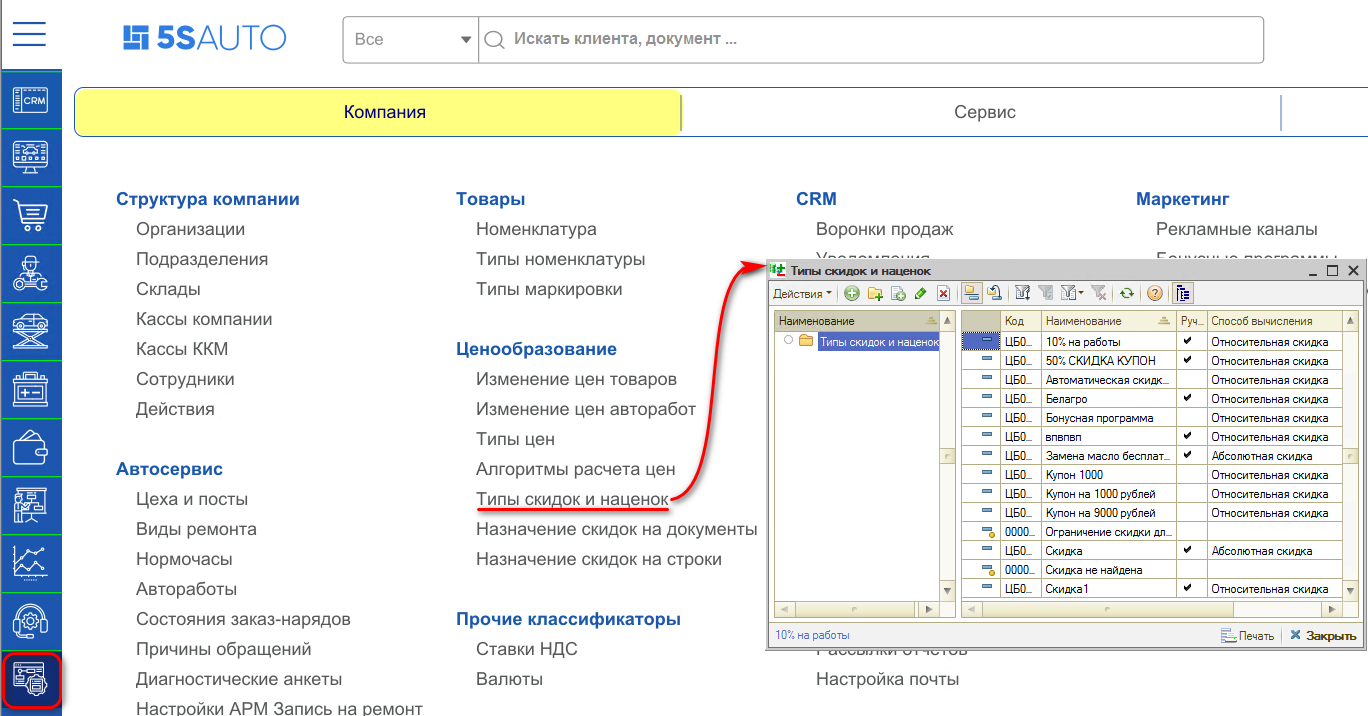
Task: Click the green Refresh icon
Action: pyautogui.click(x=1127, y=293)
